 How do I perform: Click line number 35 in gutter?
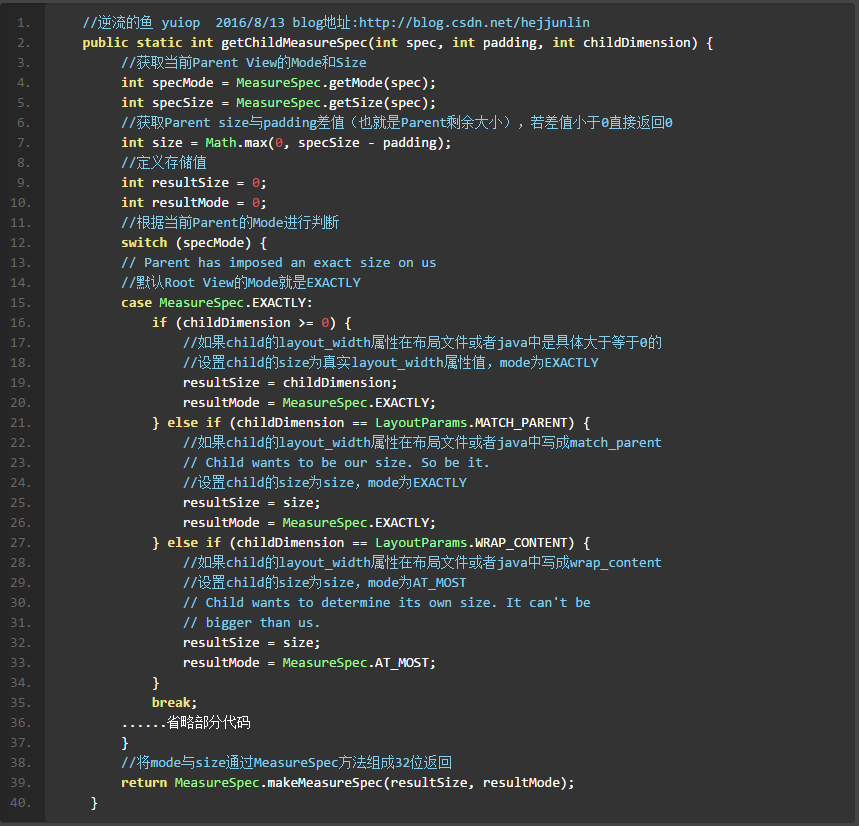click(20, 702)
